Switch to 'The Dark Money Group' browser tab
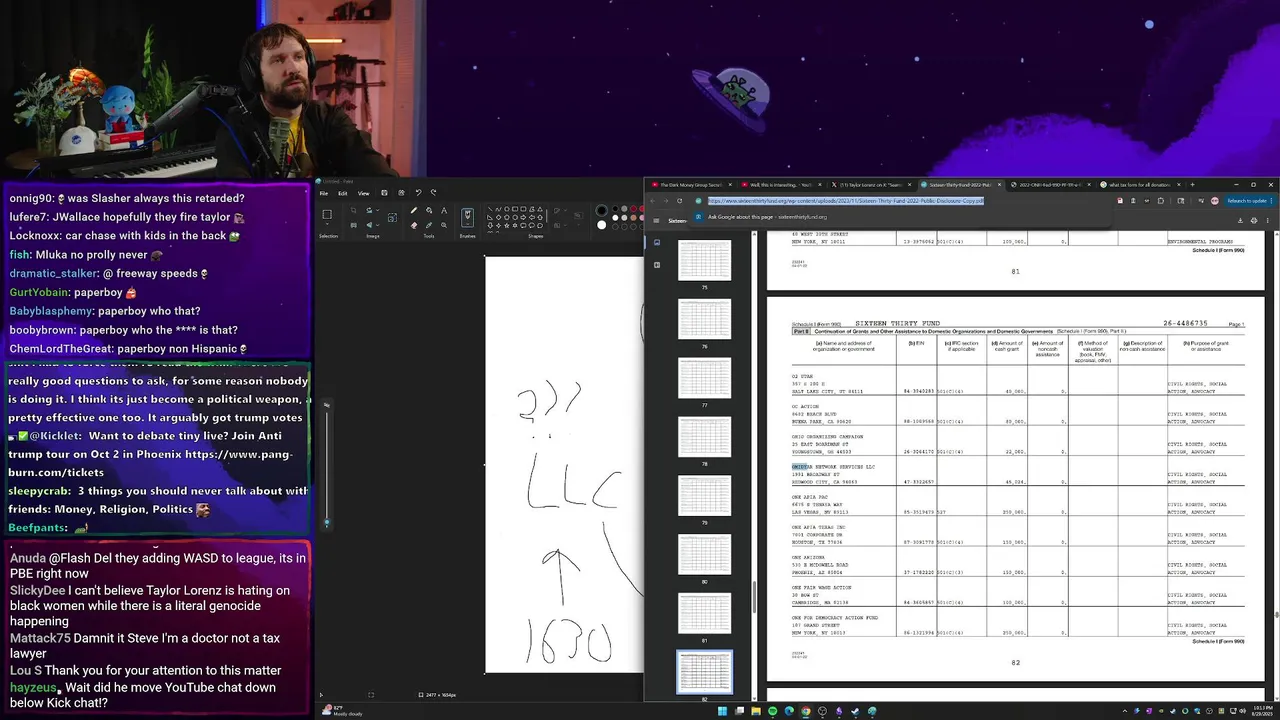This screenshot has width=1280, height=720. (691, 185)
